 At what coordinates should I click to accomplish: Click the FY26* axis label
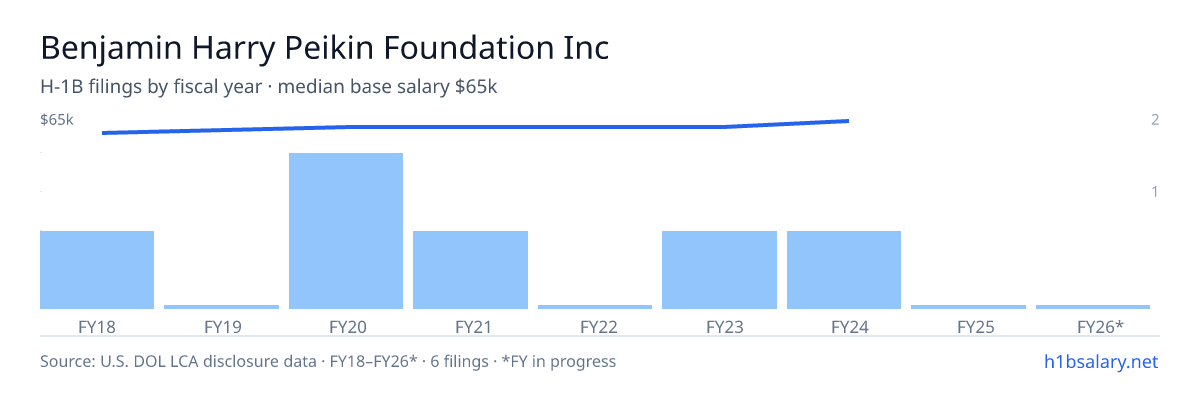pos(1101,326)
